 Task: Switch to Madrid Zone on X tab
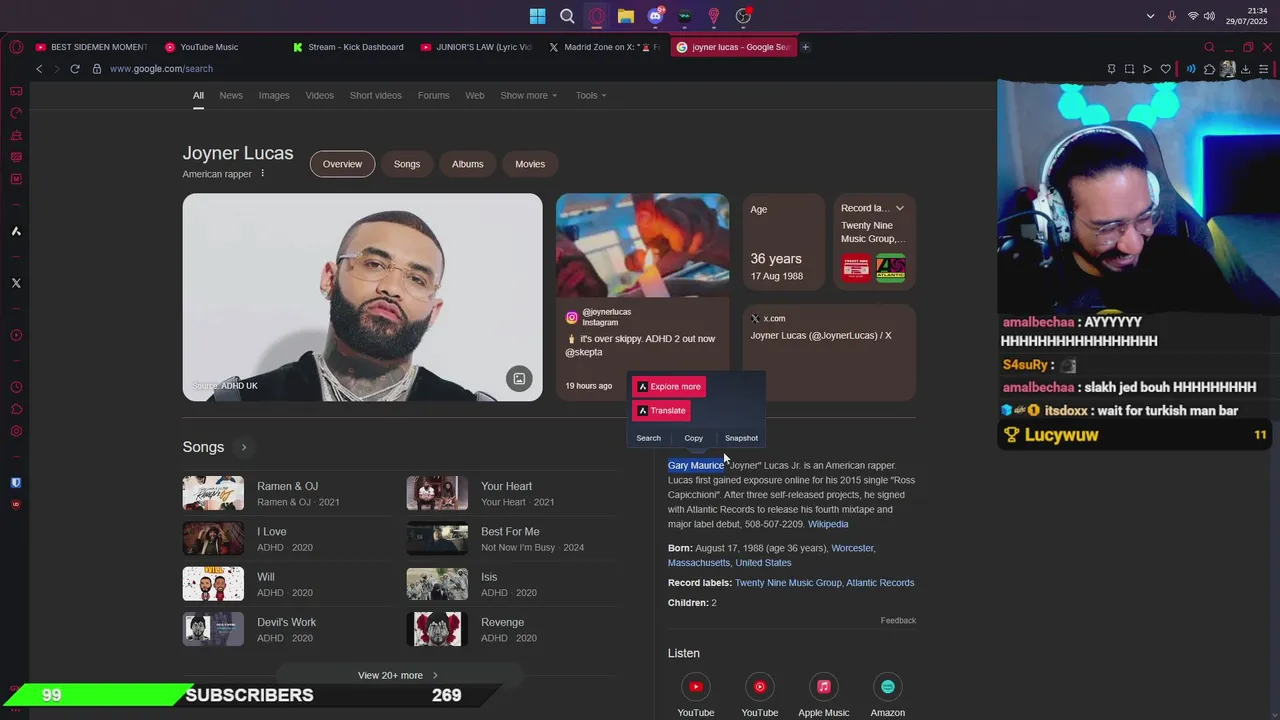[x=605, y=47]
